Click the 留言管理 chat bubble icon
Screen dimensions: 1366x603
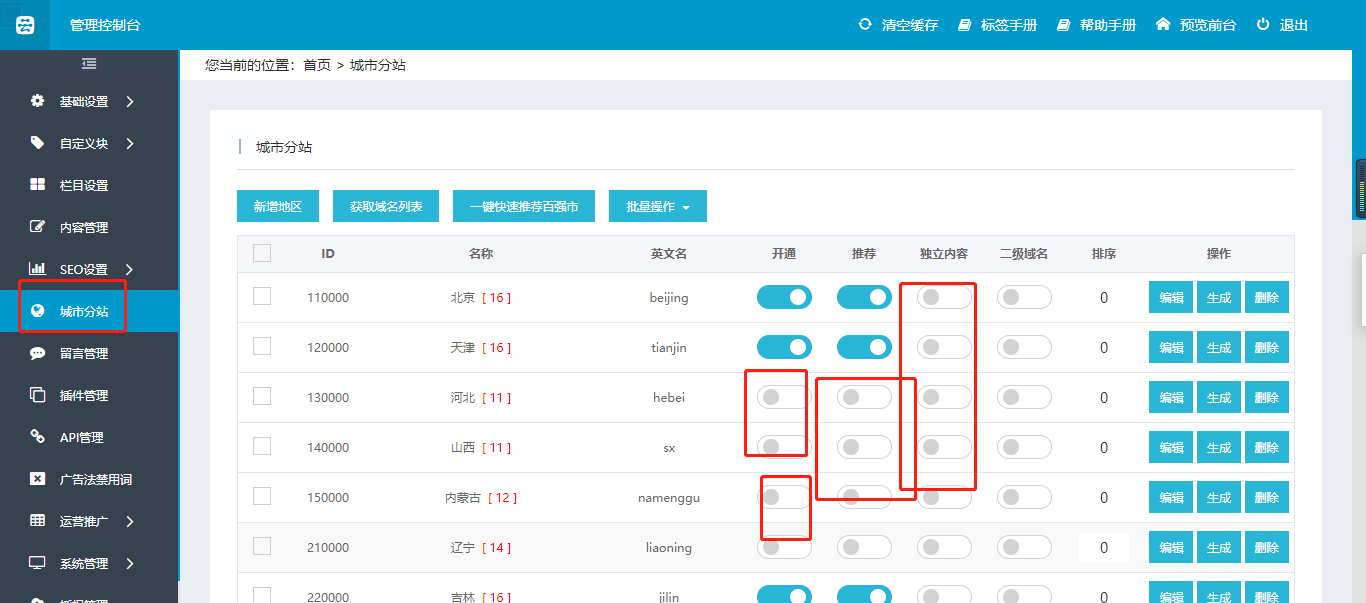(37, 353)
